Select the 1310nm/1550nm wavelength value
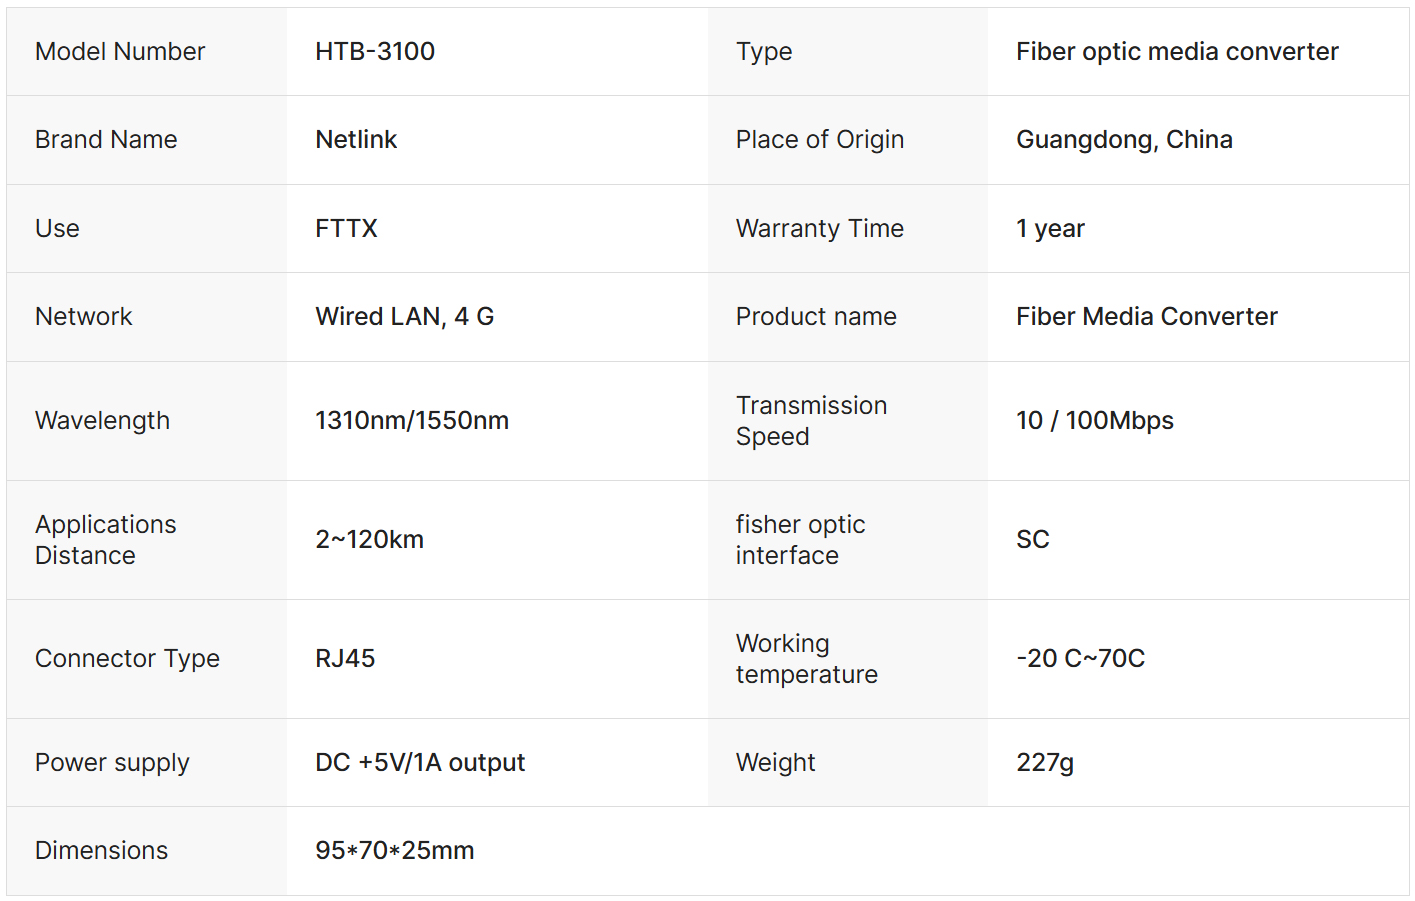1415x901 pixels. tap(412, 421)
